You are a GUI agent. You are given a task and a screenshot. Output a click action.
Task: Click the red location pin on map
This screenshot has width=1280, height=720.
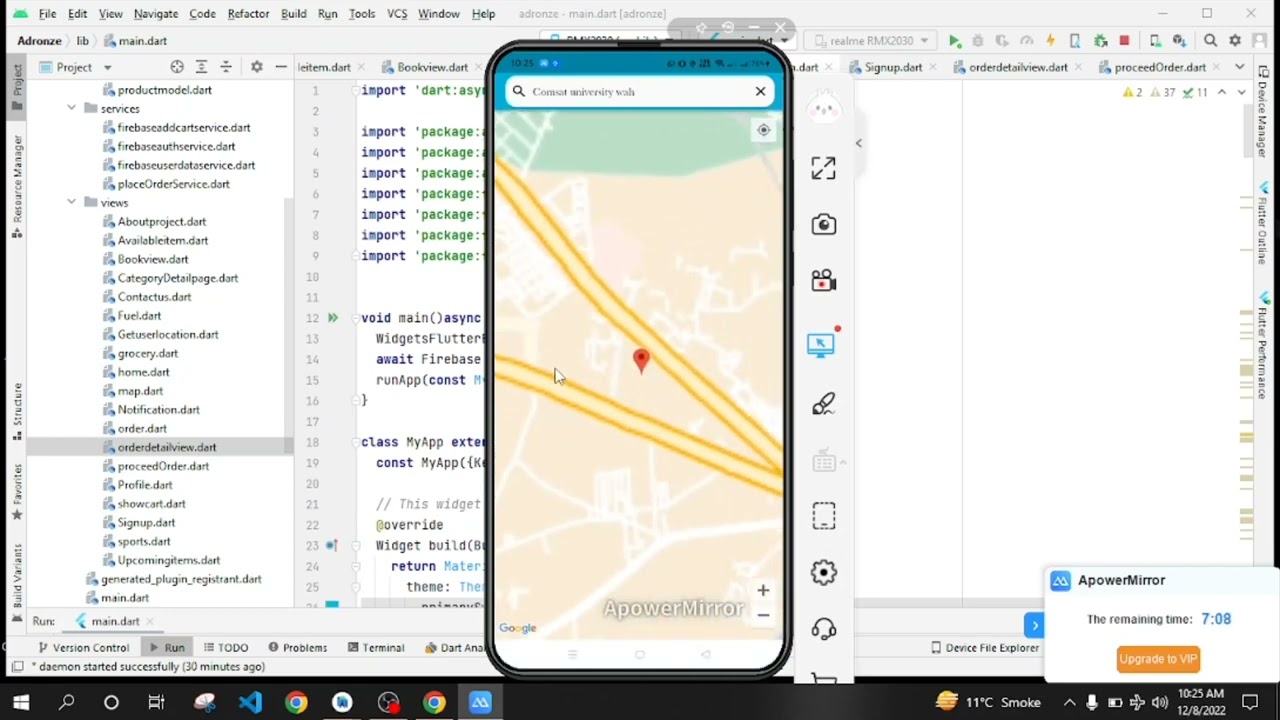[x=641, y=361]
